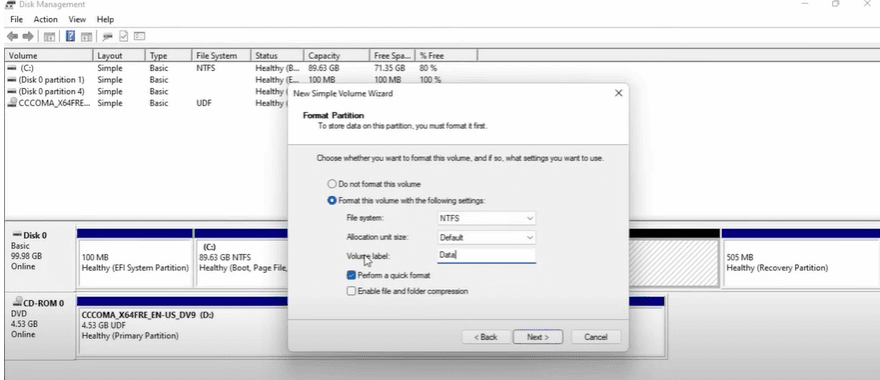Click the 'UDF' file system cell
This screenshot has height=380, width=880.
coord(204,103)
